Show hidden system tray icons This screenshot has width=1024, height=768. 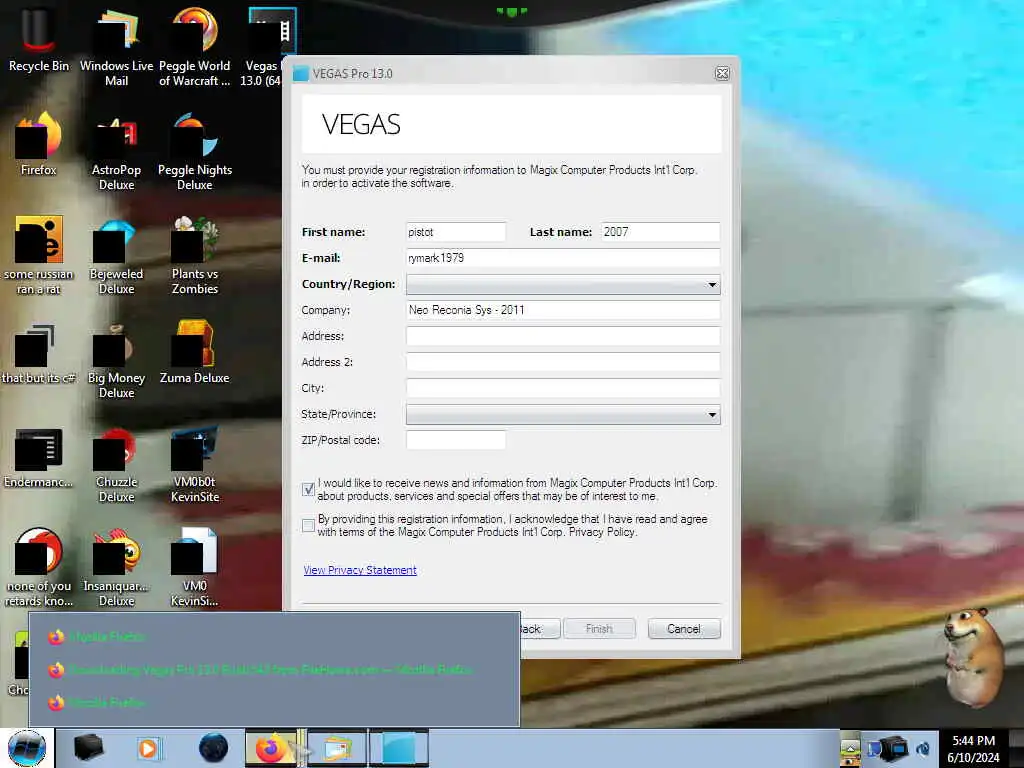click(x=850, y=749)
